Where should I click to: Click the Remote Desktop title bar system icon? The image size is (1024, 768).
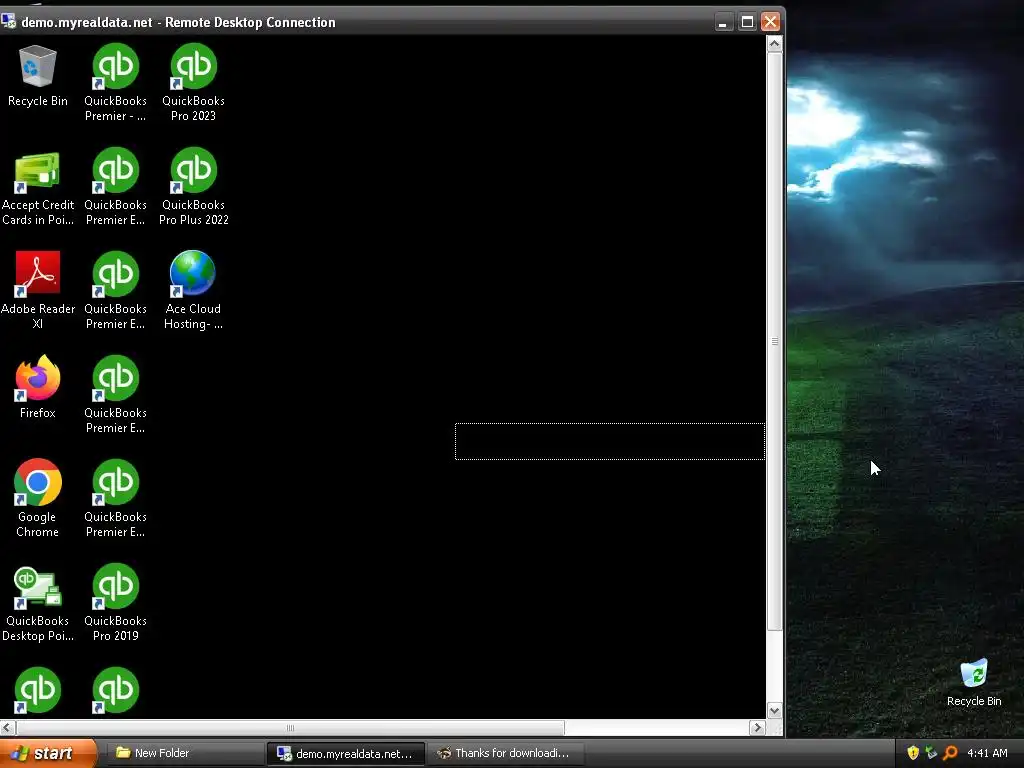point(8,22)
